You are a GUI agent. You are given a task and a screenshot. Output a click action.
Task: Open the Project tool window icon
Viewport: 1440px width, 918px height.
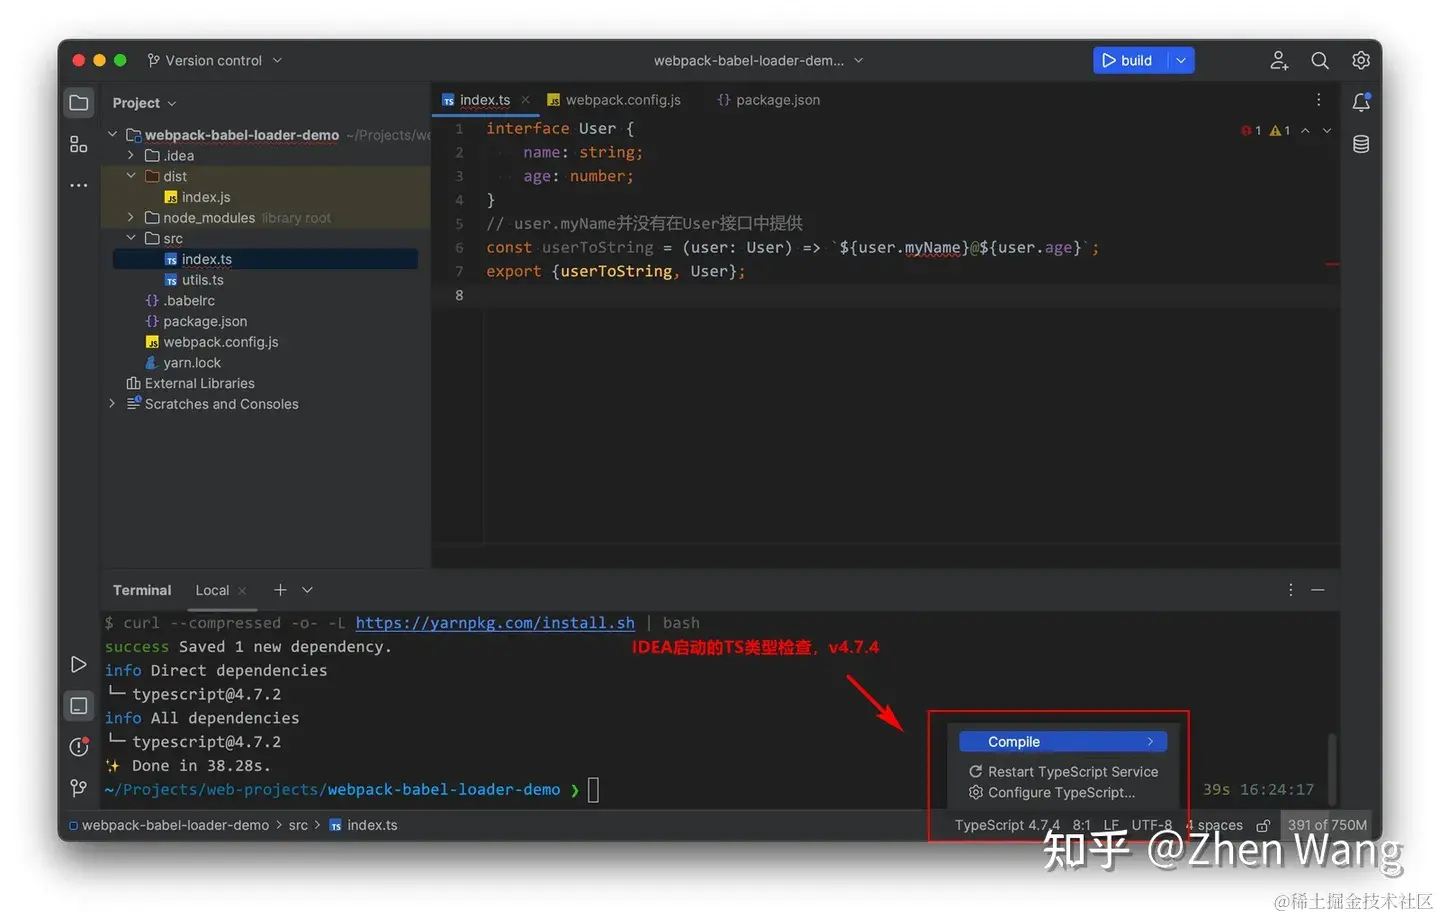(79, 103)
